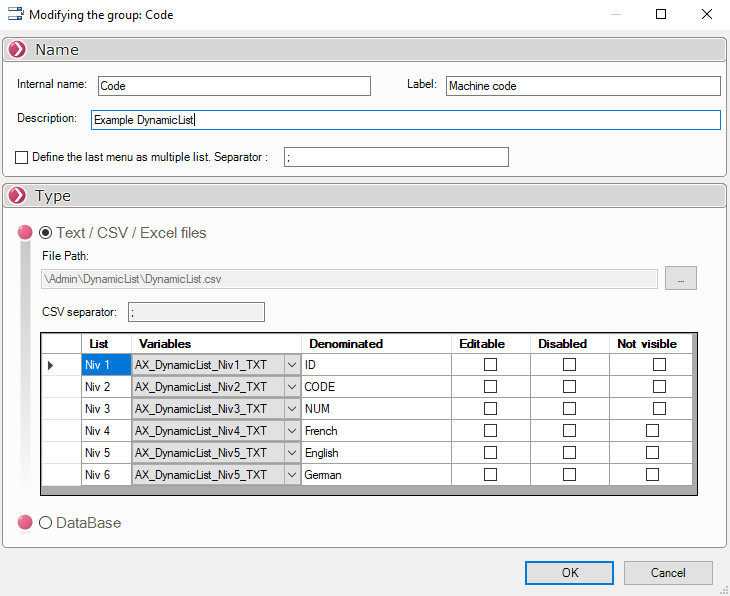This screenshot has width=730, height=596.
Task: Maximize the dialog window
Action: pos(661,15)
